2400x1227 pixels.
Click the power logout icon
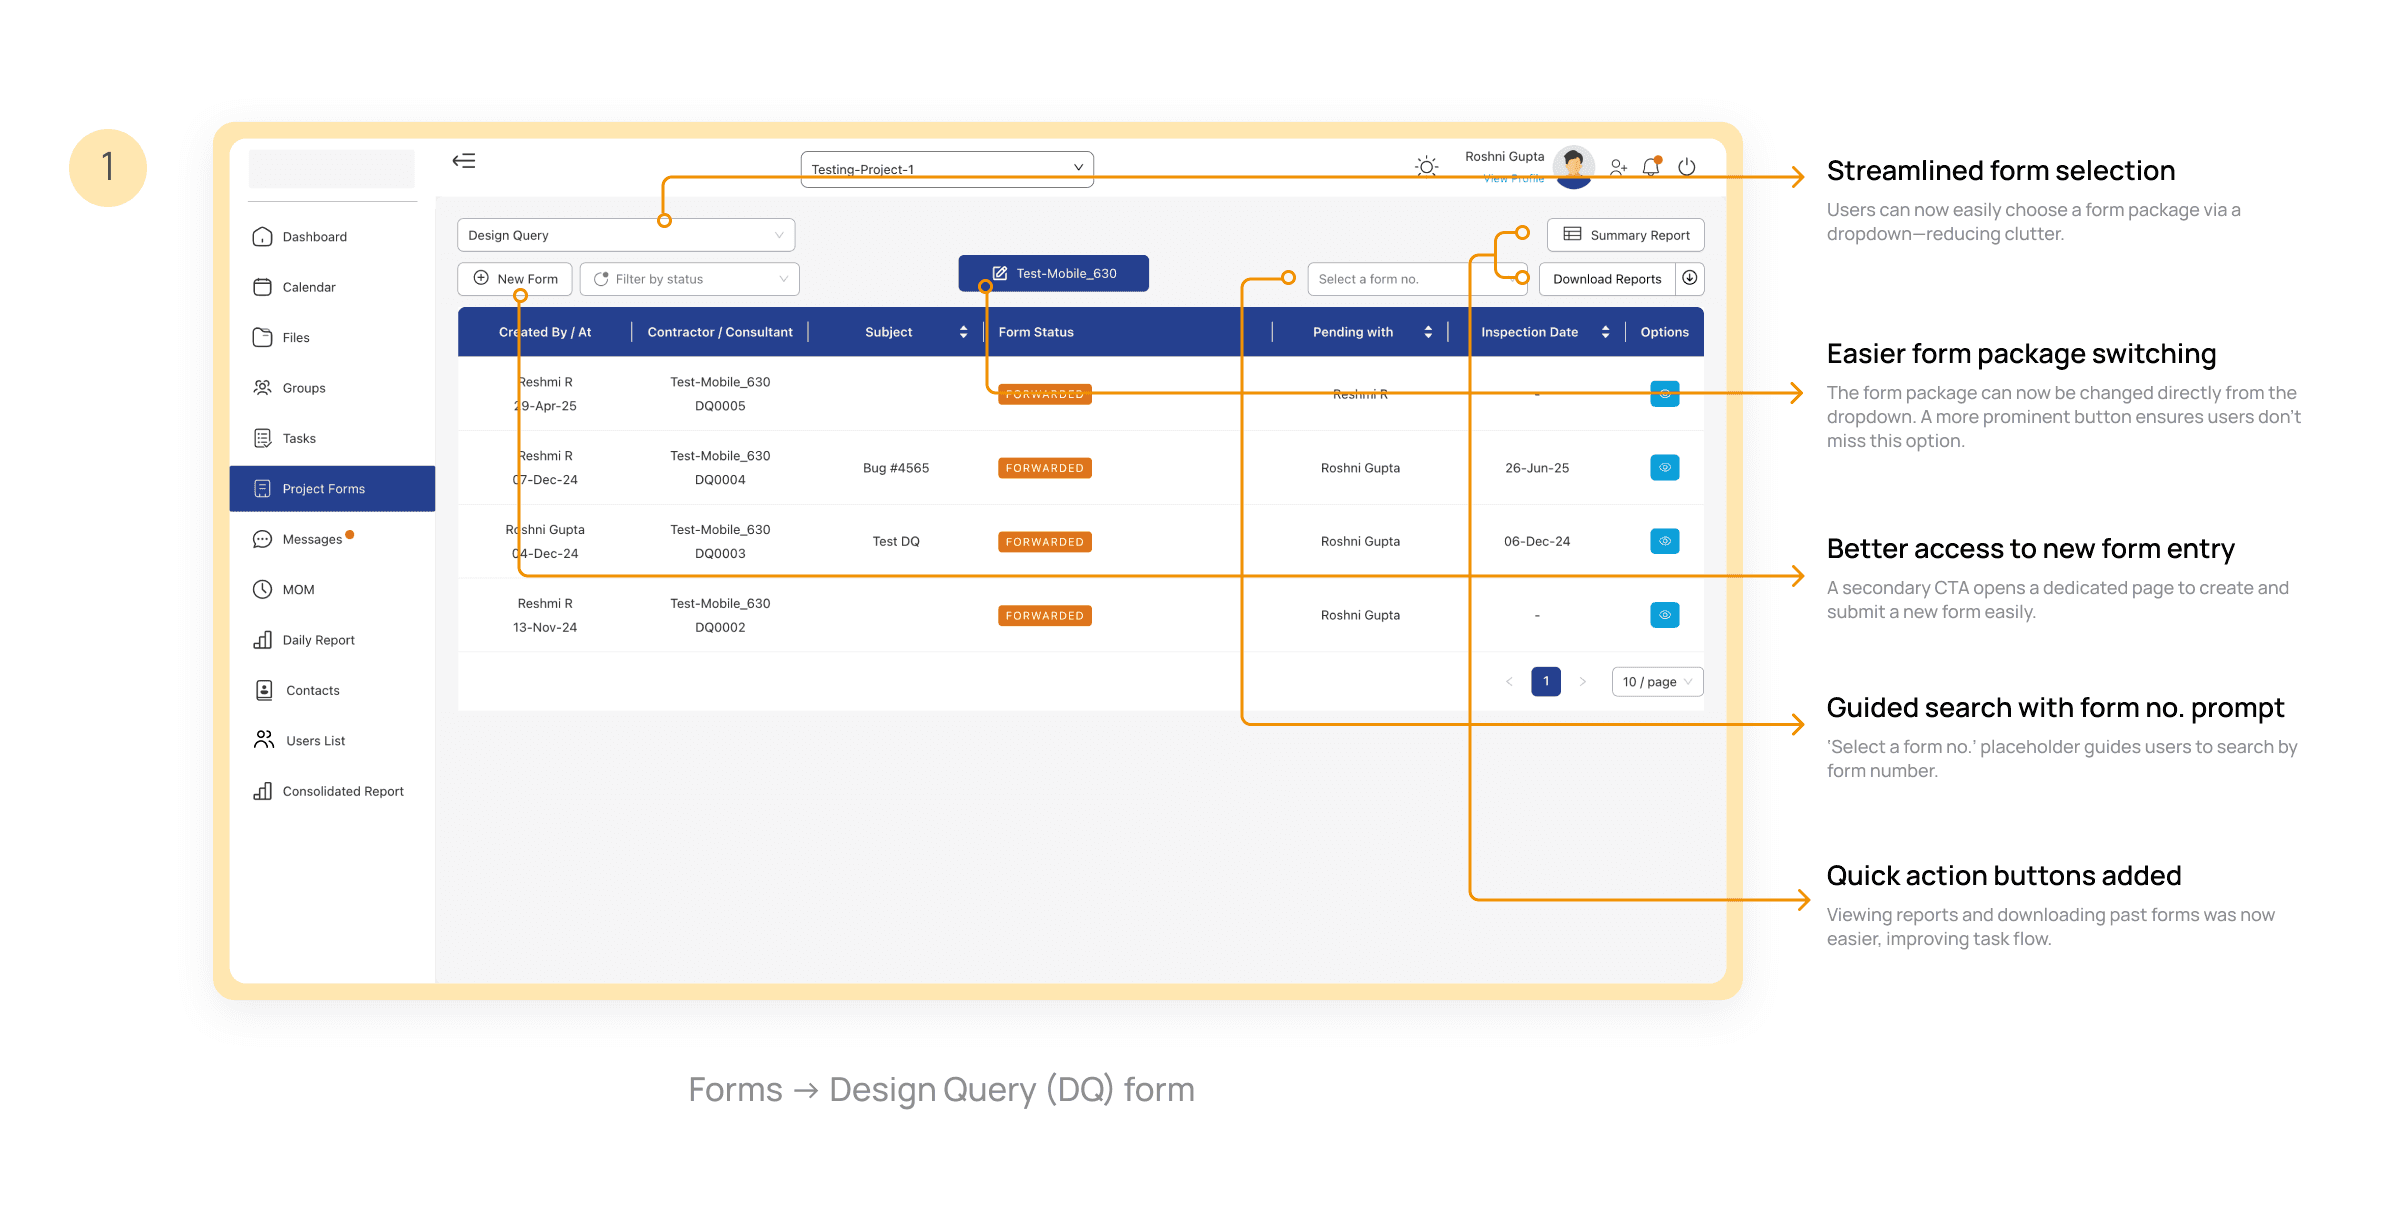click(x=1687, y=167)
